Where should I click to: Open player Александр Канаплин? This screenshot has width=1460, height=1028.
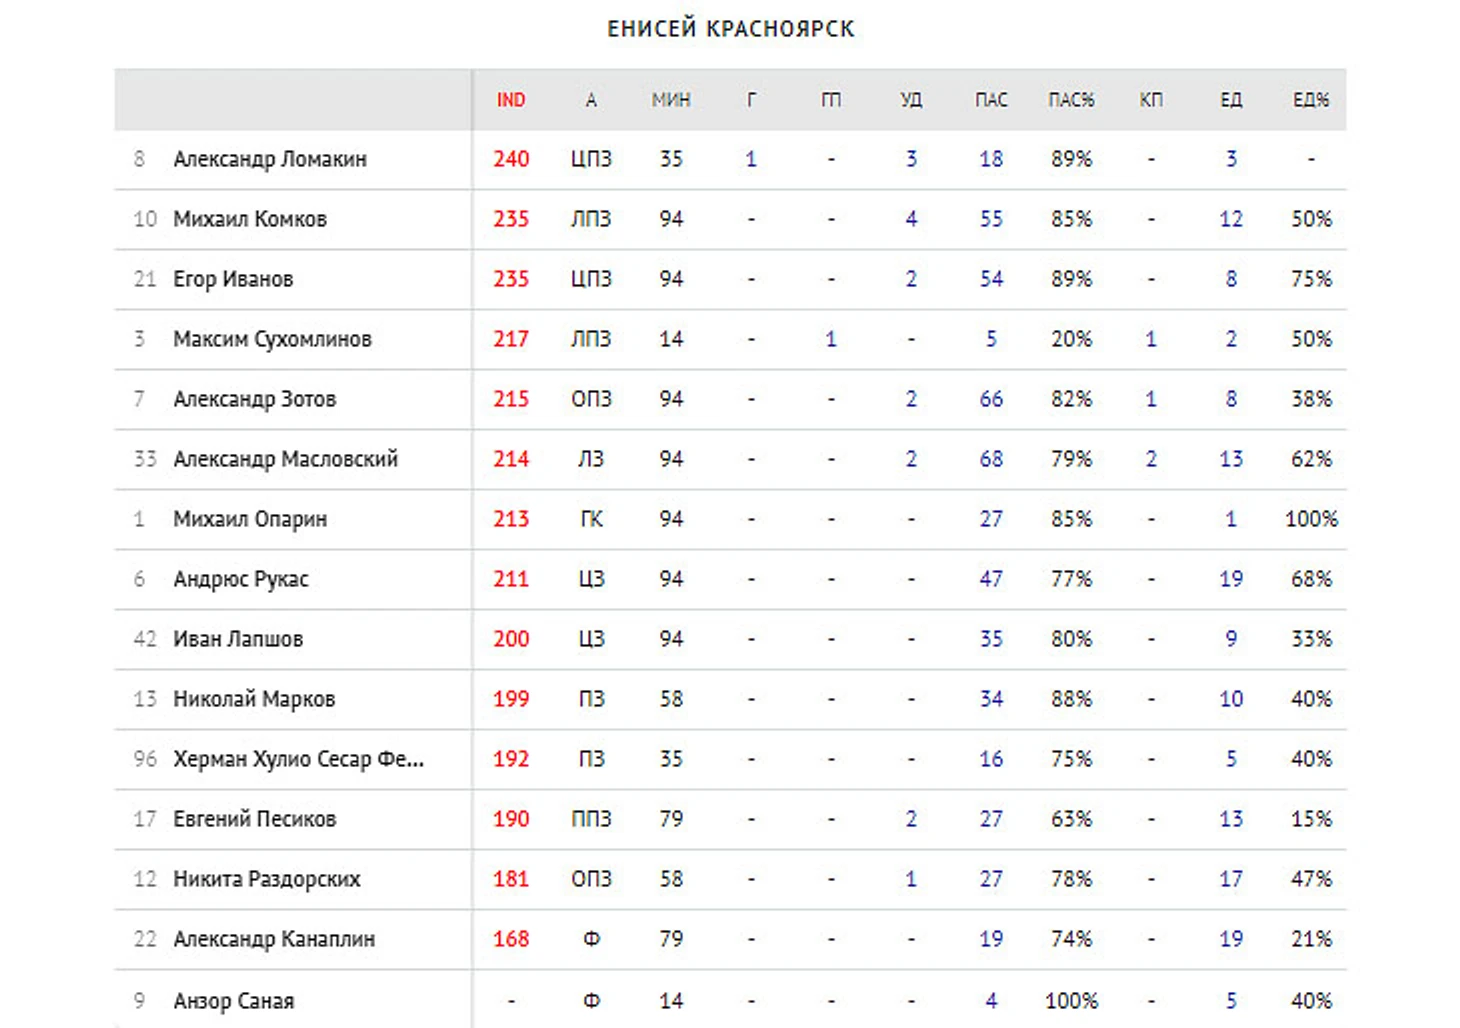(x=274, y=939)
